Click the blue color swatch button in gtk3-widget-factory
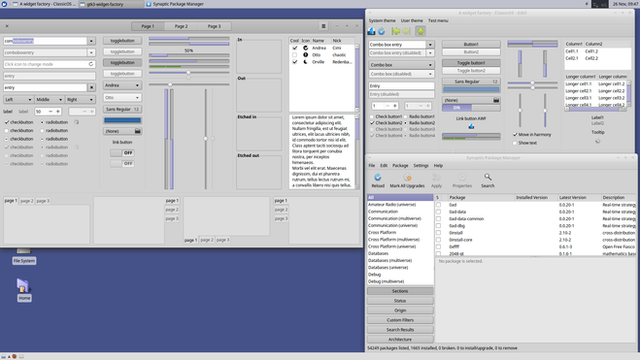This screenshot has width=640, height=360. coord(122,120)
